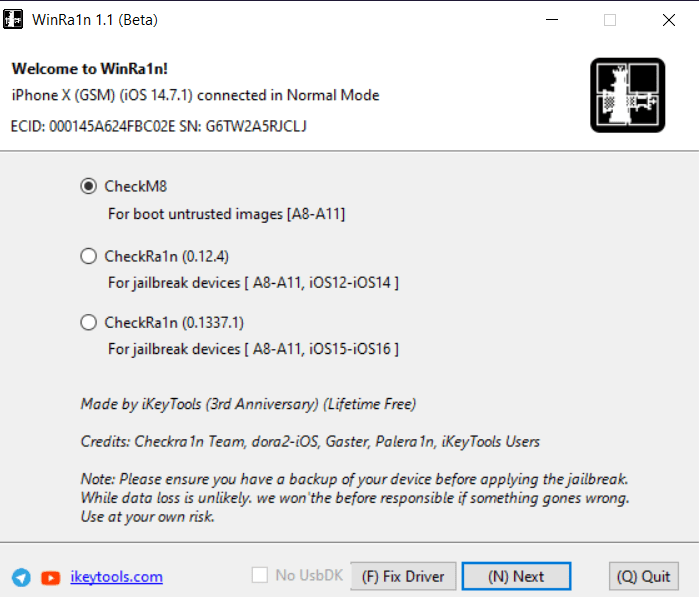
Task: Click the ECID and serial number line
Action: 159,126
